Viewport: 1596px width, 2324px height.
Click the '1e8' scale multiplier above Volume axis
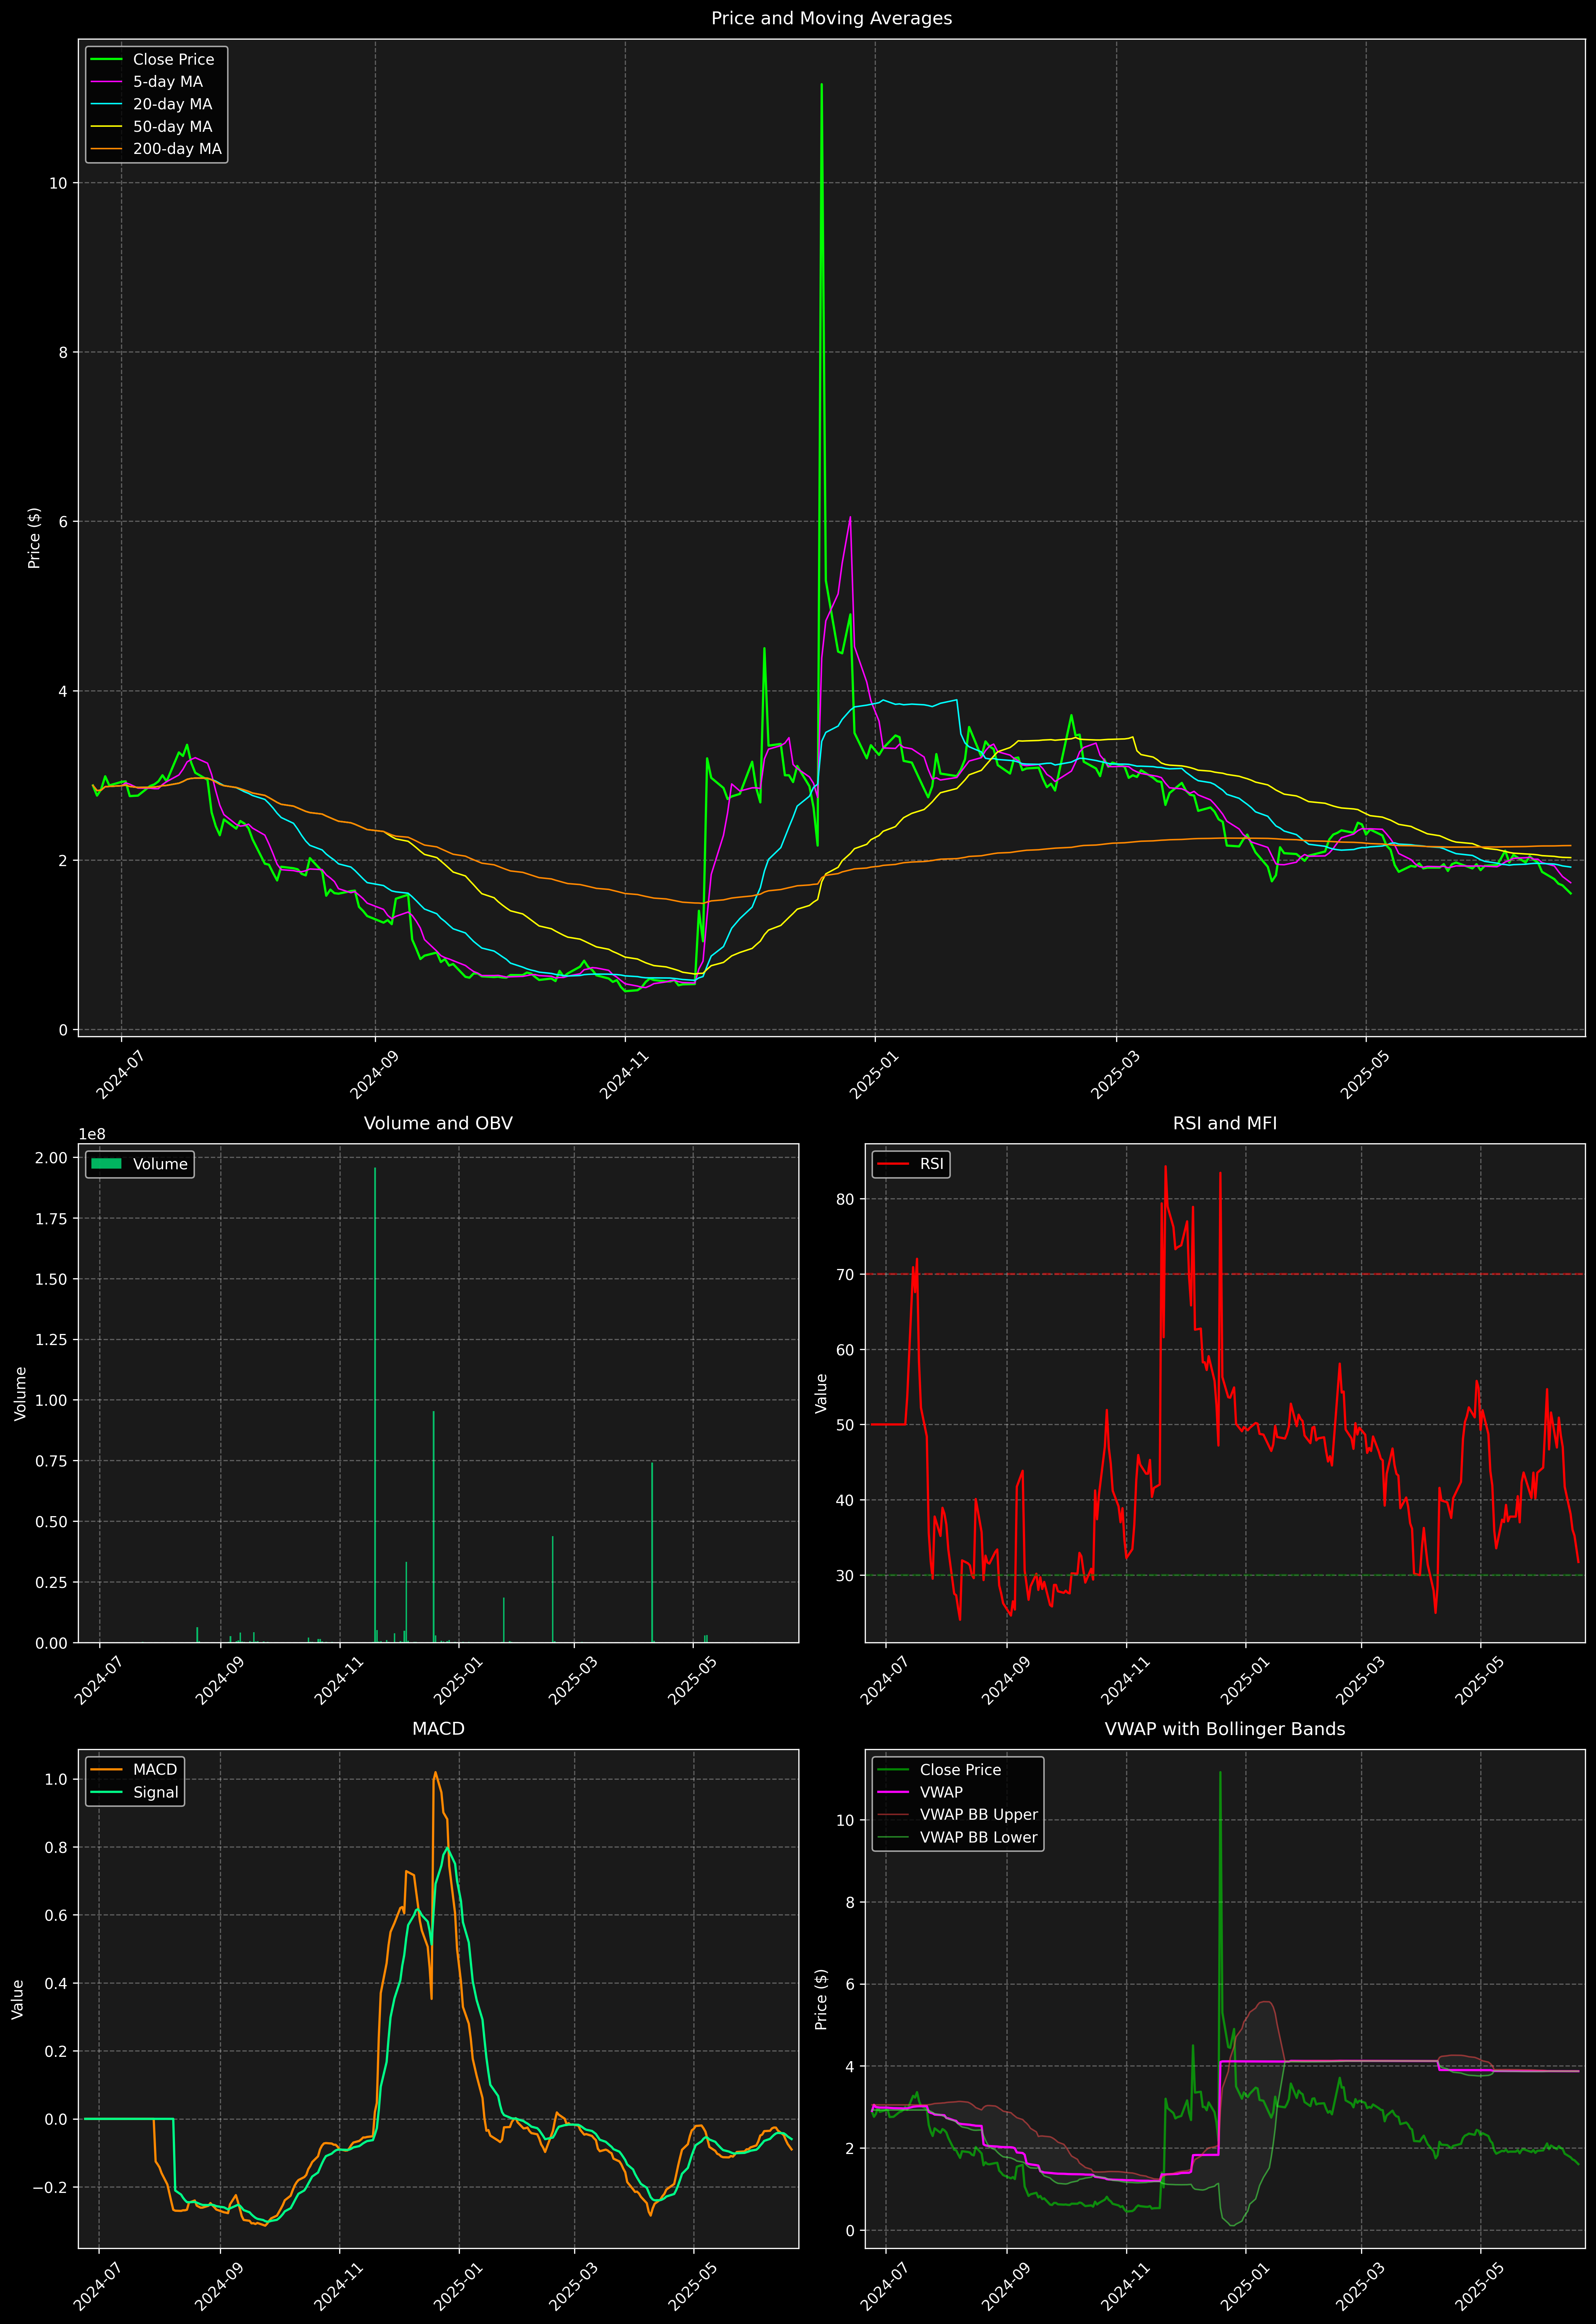92,1134
